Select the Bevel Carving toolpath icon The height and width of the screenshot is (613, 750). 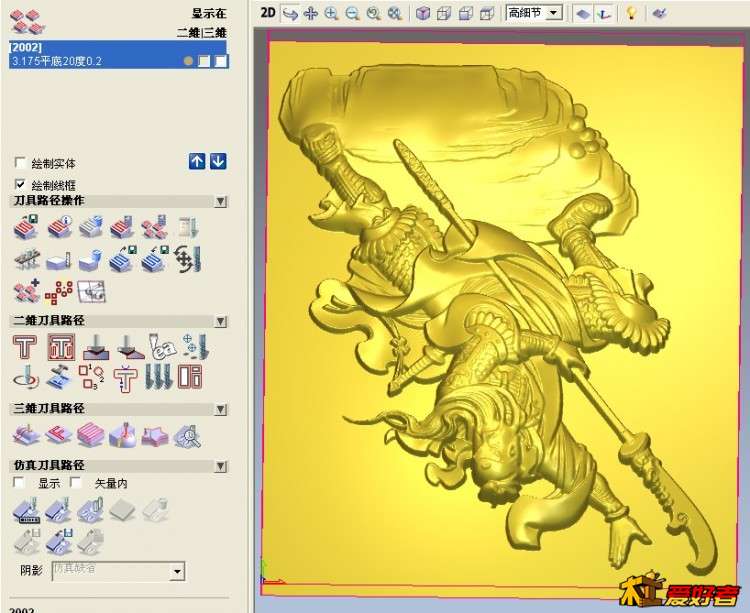click(130, 347)
